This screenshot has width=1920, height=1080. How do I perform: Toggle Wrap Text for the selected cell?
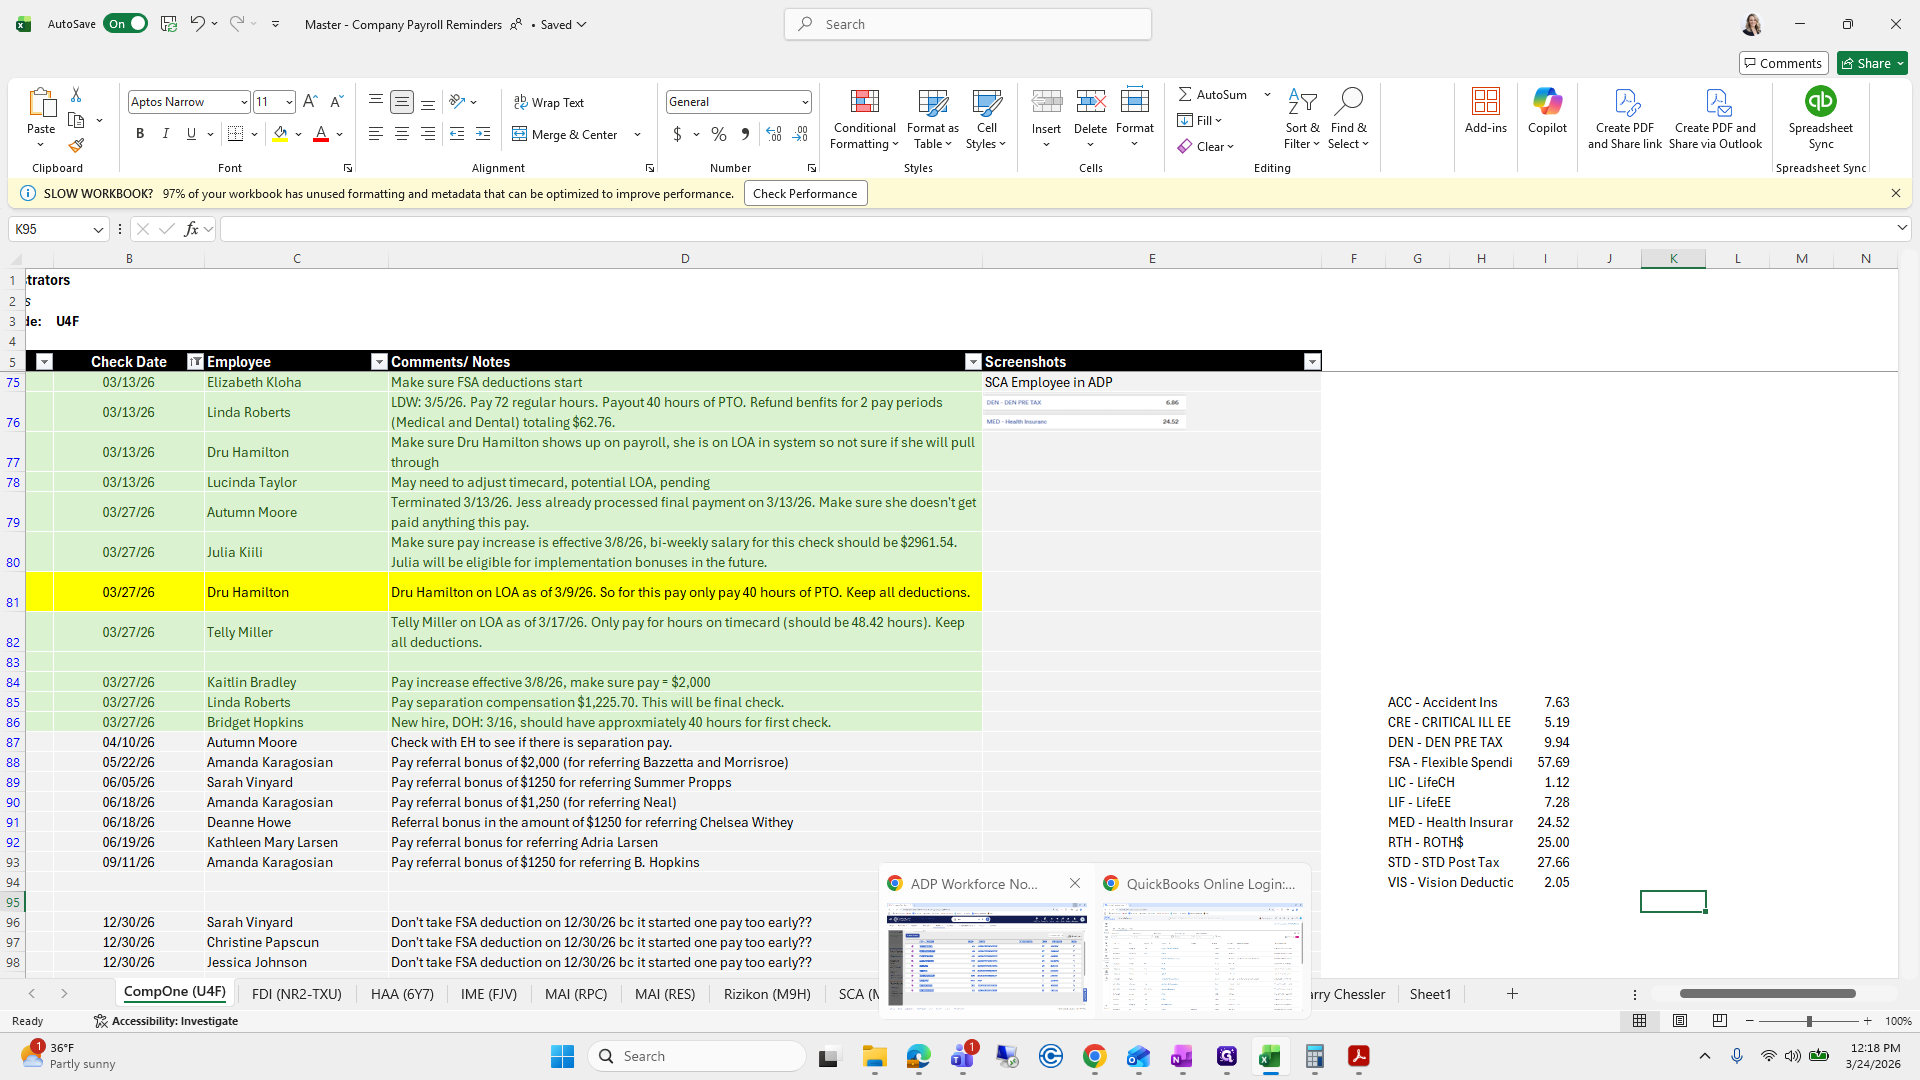(549, 102)
